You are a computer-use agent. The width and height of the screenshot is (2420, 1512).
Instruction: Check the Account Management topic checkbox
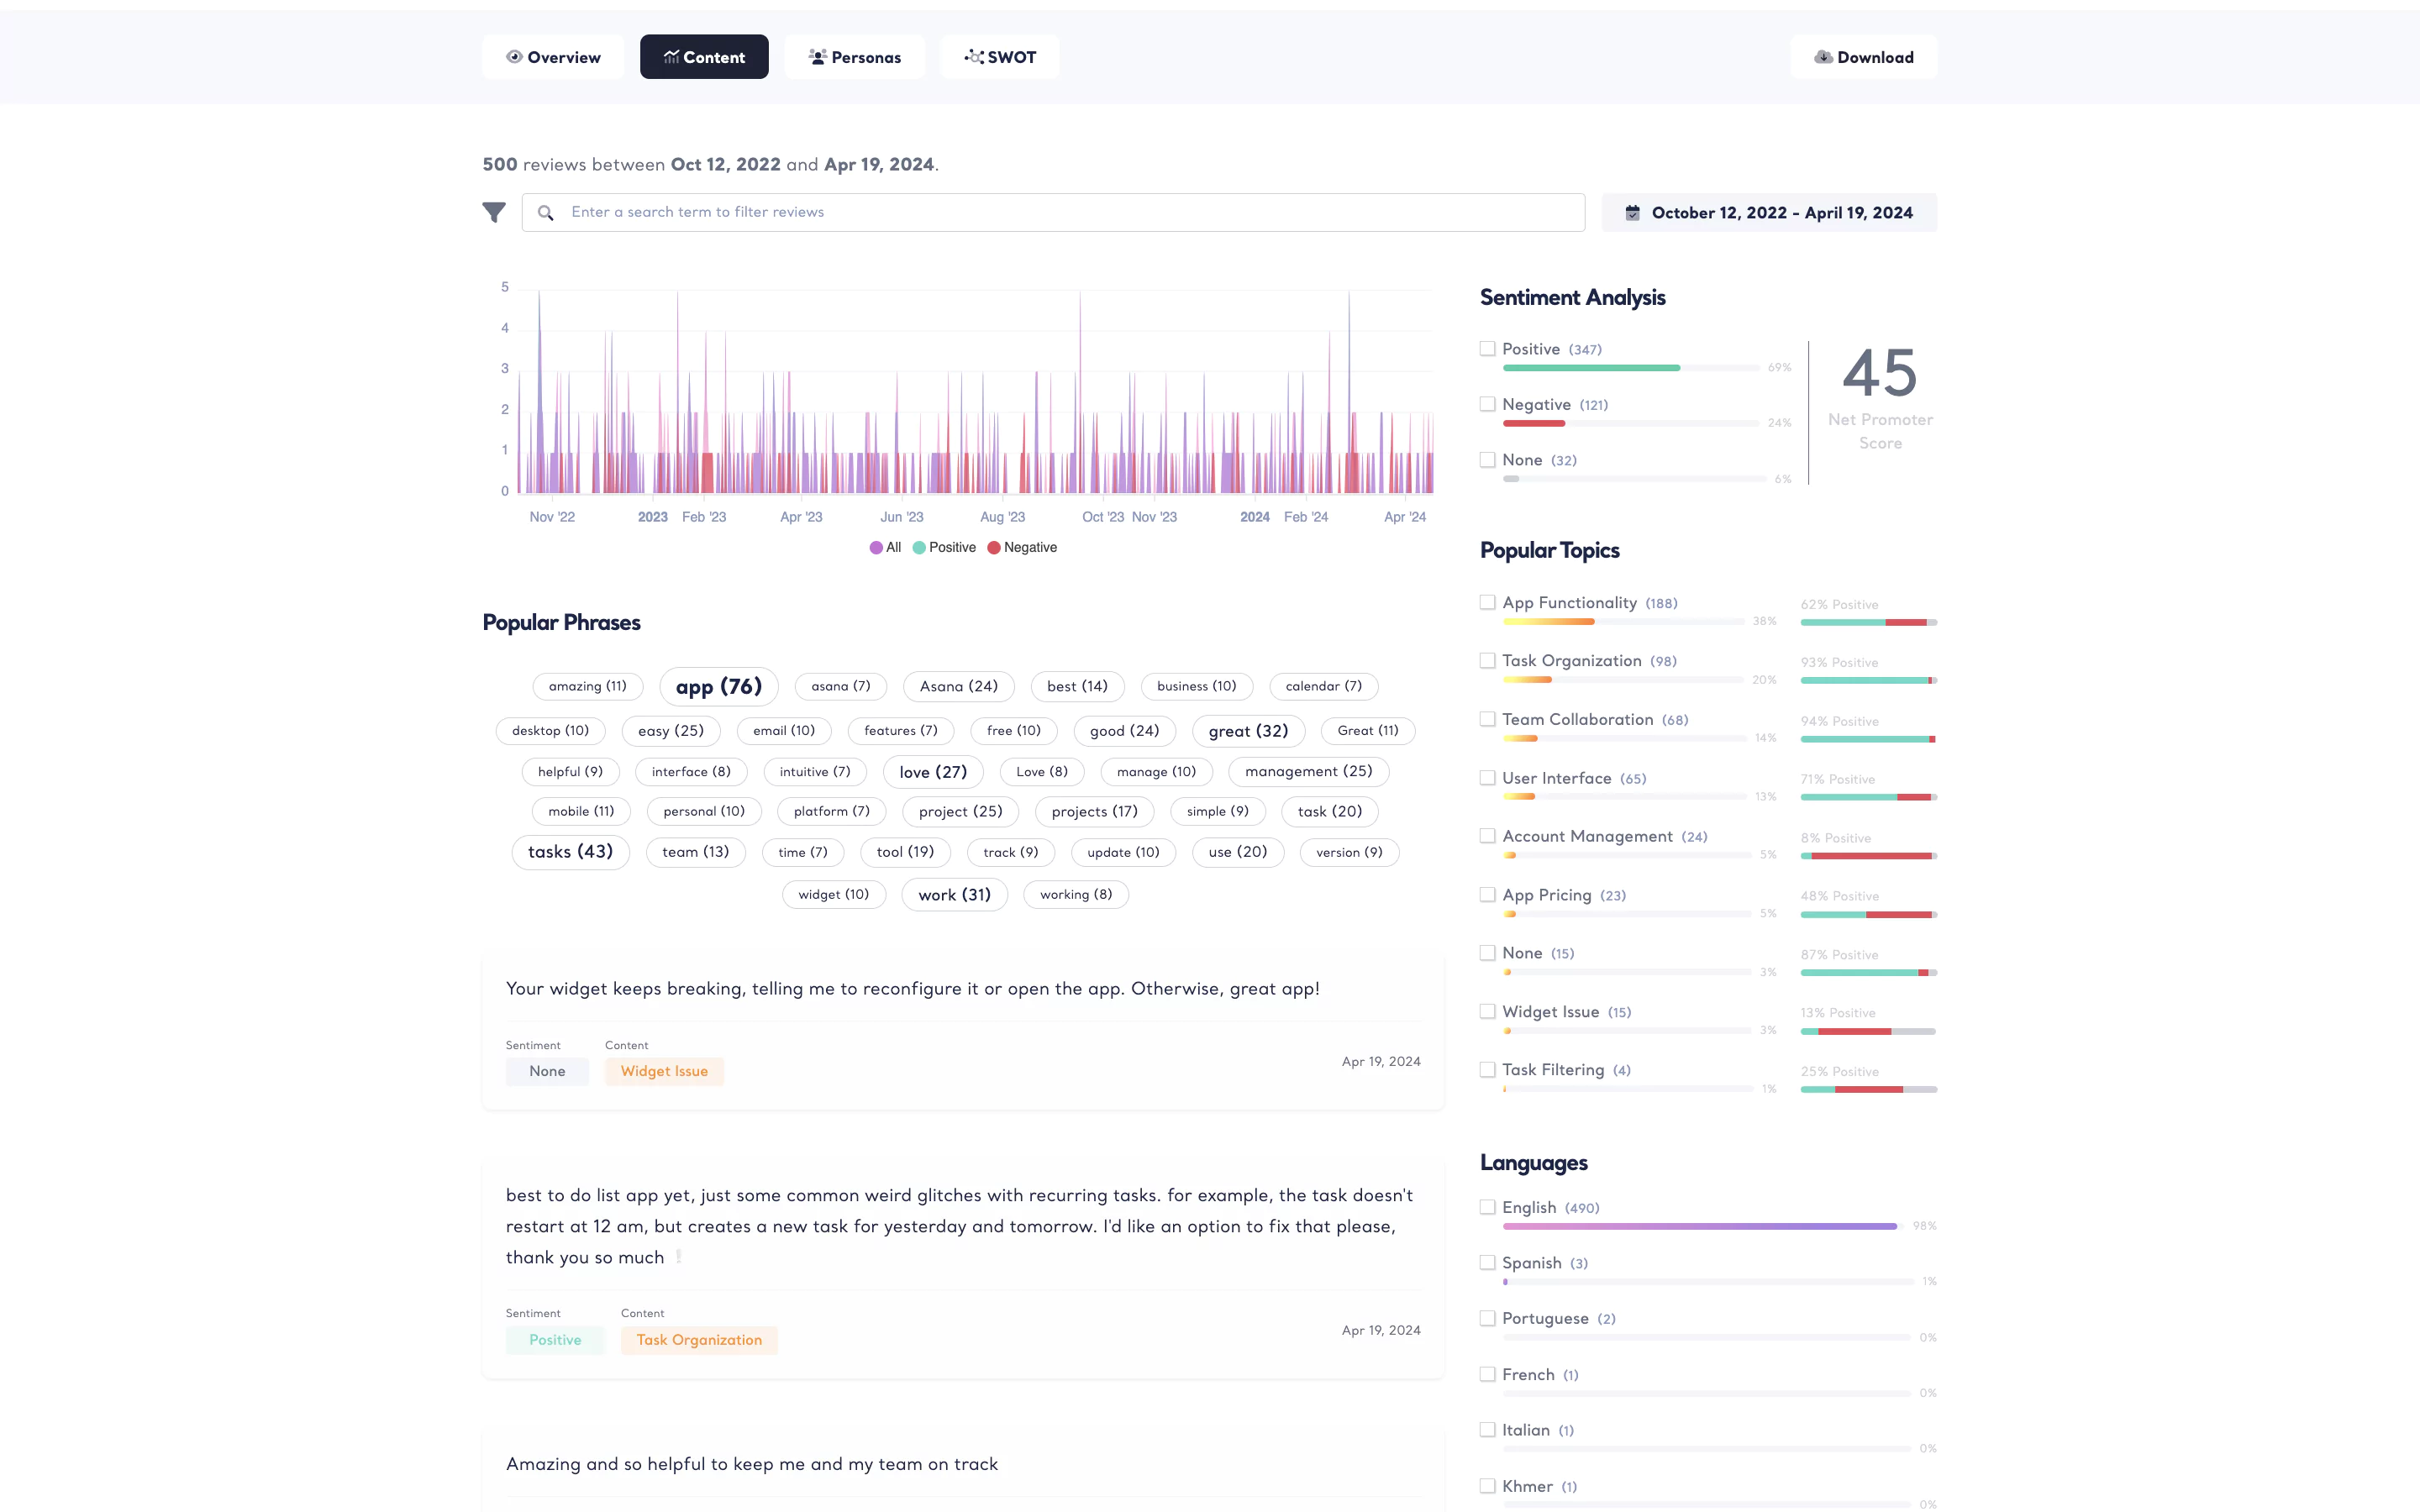pyautogui.click(x=1488, y=836)
